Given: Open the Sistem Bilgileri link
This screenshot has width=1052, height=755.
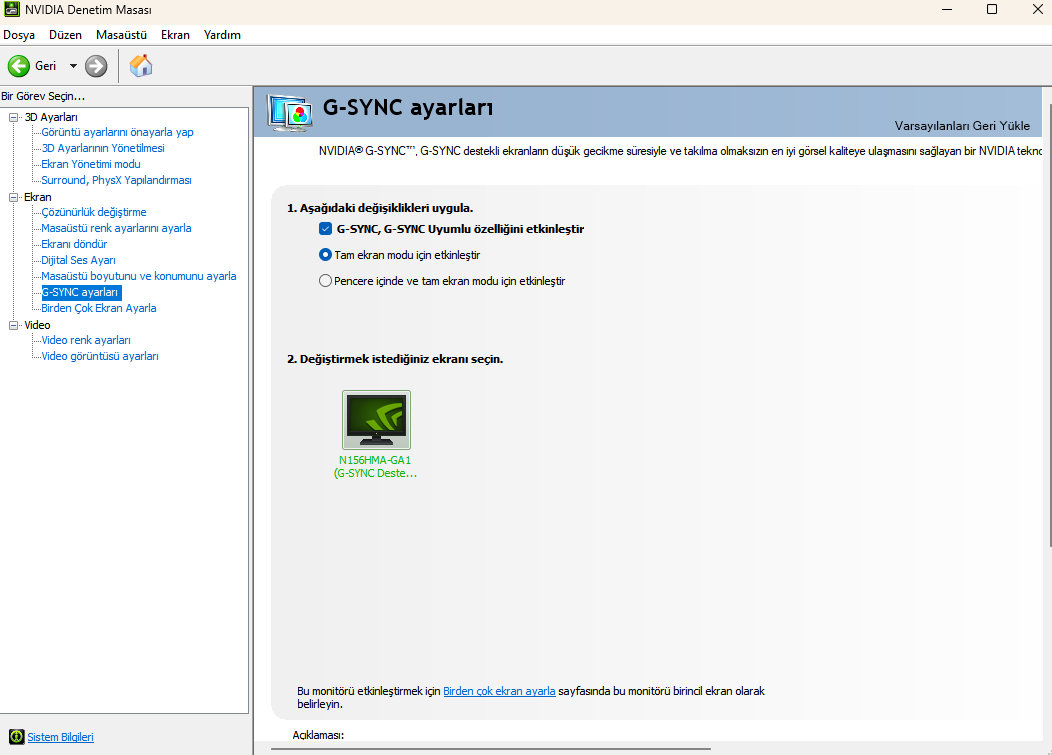Looking at the screenshot, I should (60, 737).
